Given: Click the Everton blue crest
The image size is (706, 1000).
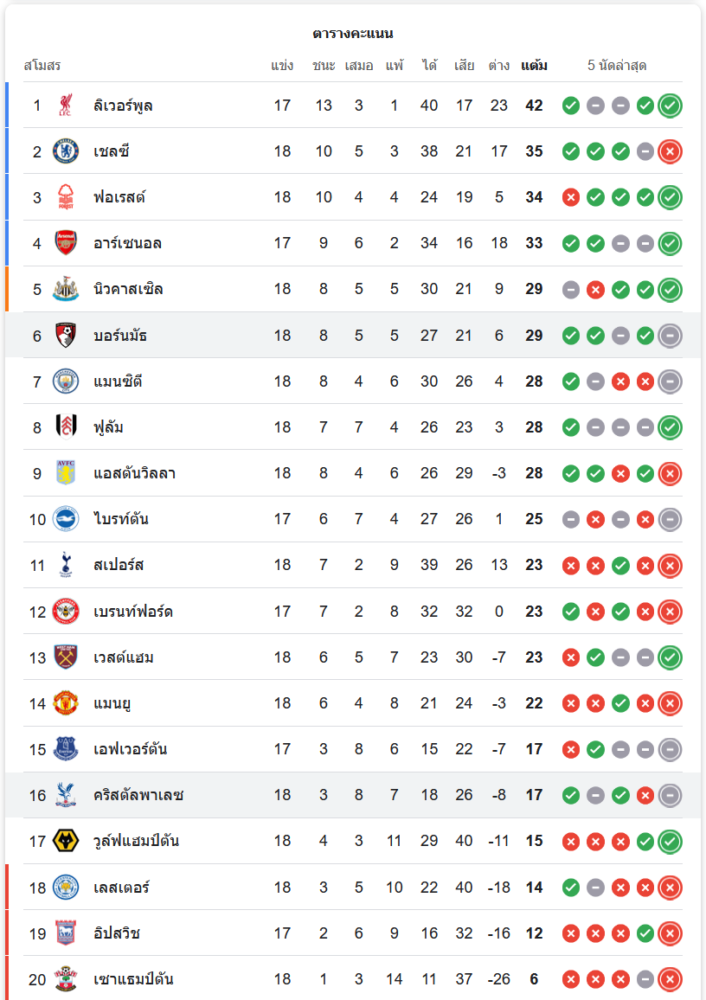Looking at the screenshot, I should click(x=66, y=749).
